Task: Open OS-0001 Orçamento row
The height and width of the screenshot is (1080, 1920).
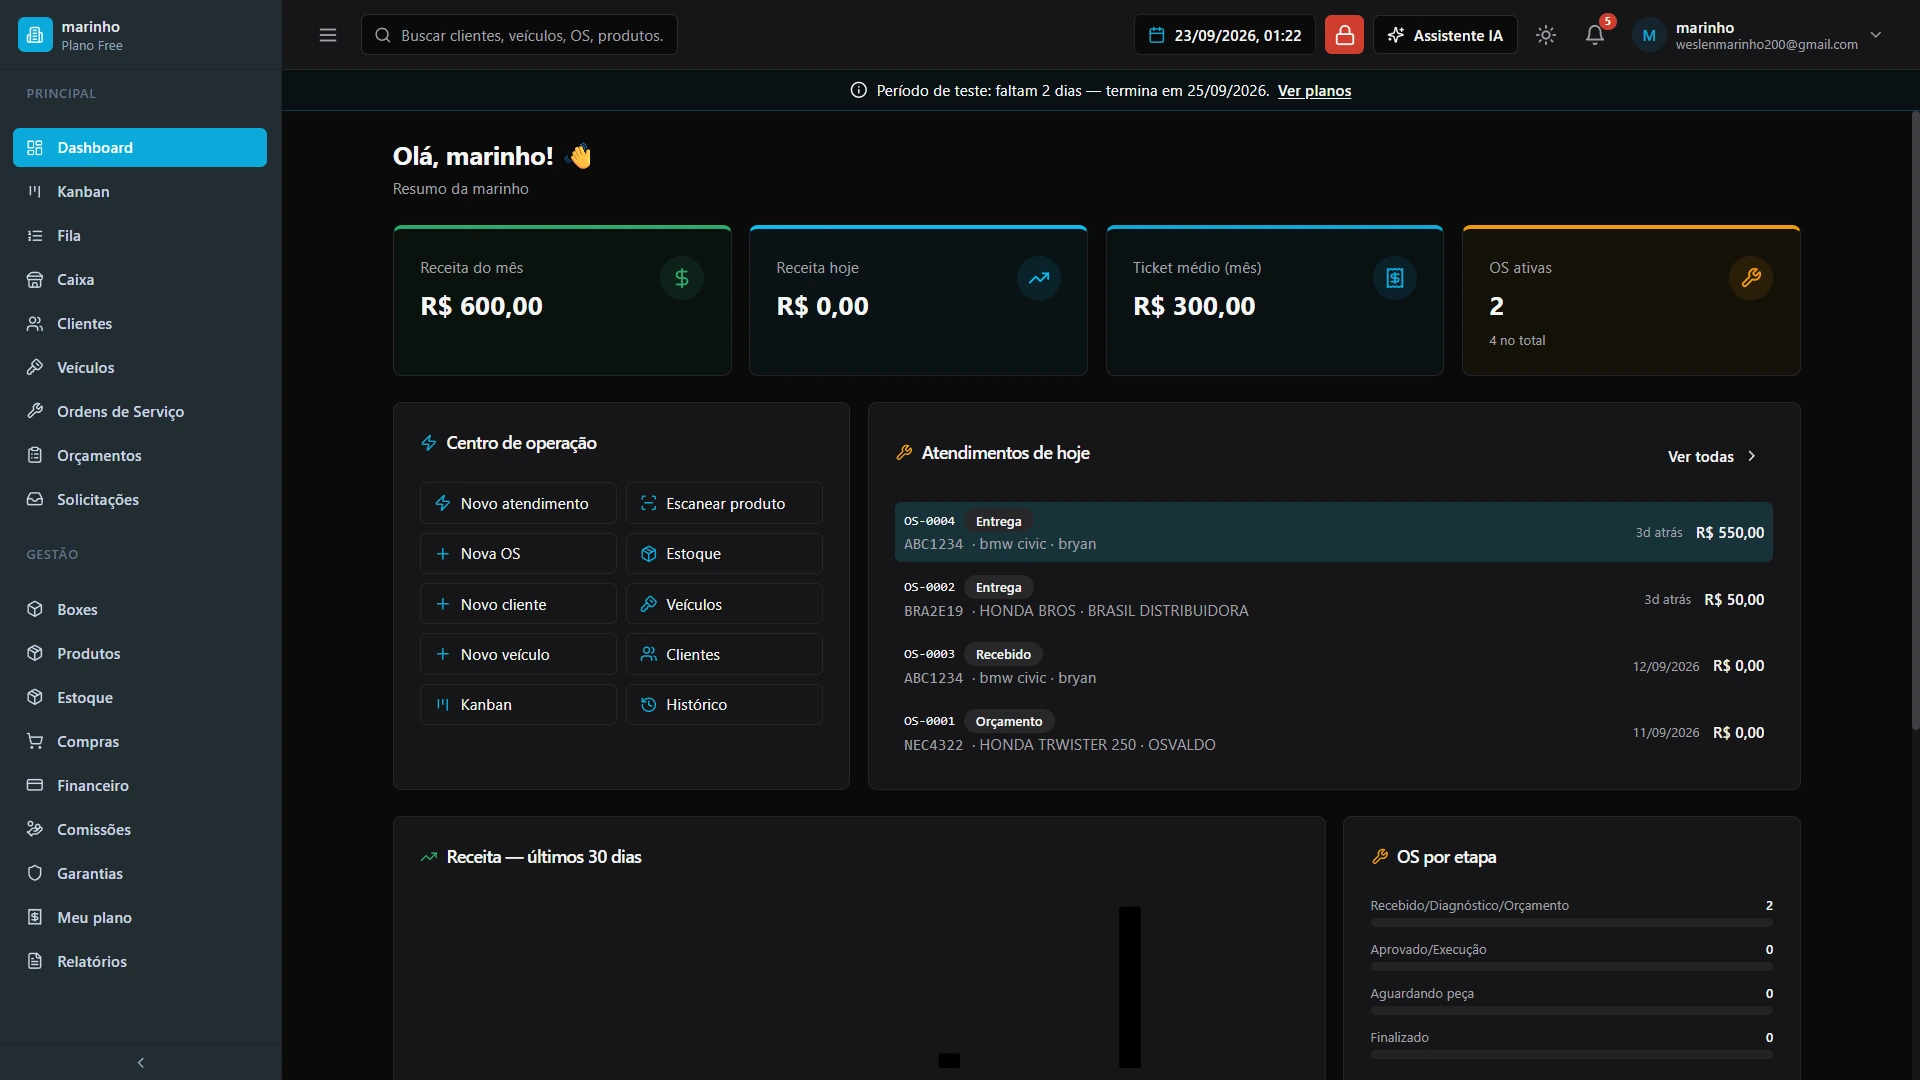Action: [1334, 732]
